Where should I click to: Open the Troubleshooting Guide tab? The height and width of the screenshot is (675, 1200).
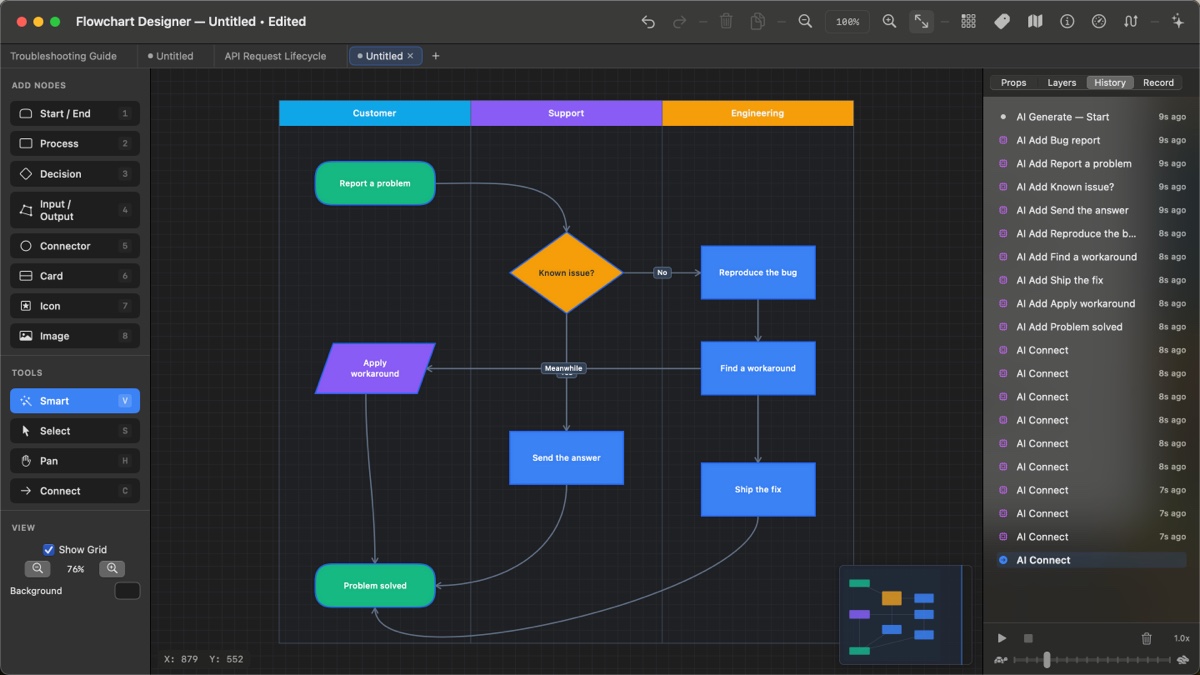[63, 56]
